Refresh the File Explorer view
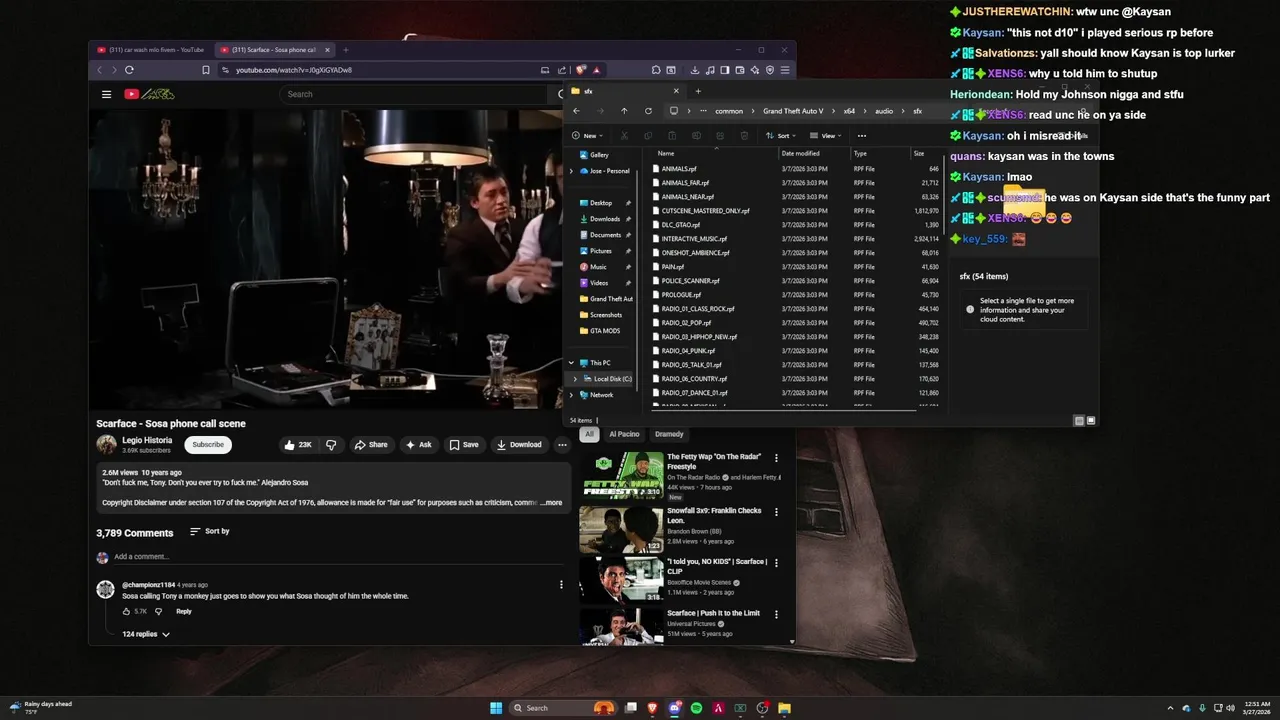The width and height of the screenshot is (1280, 720). point(648,111)
